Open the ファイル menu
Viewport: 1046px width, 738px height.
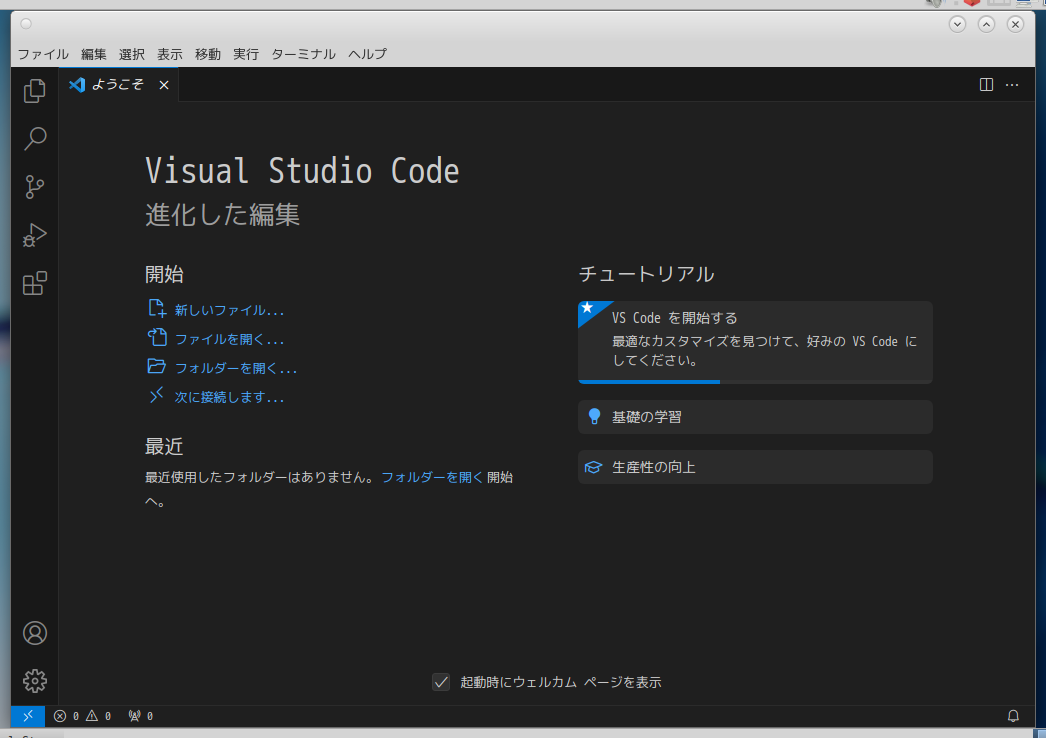point(43,54)
